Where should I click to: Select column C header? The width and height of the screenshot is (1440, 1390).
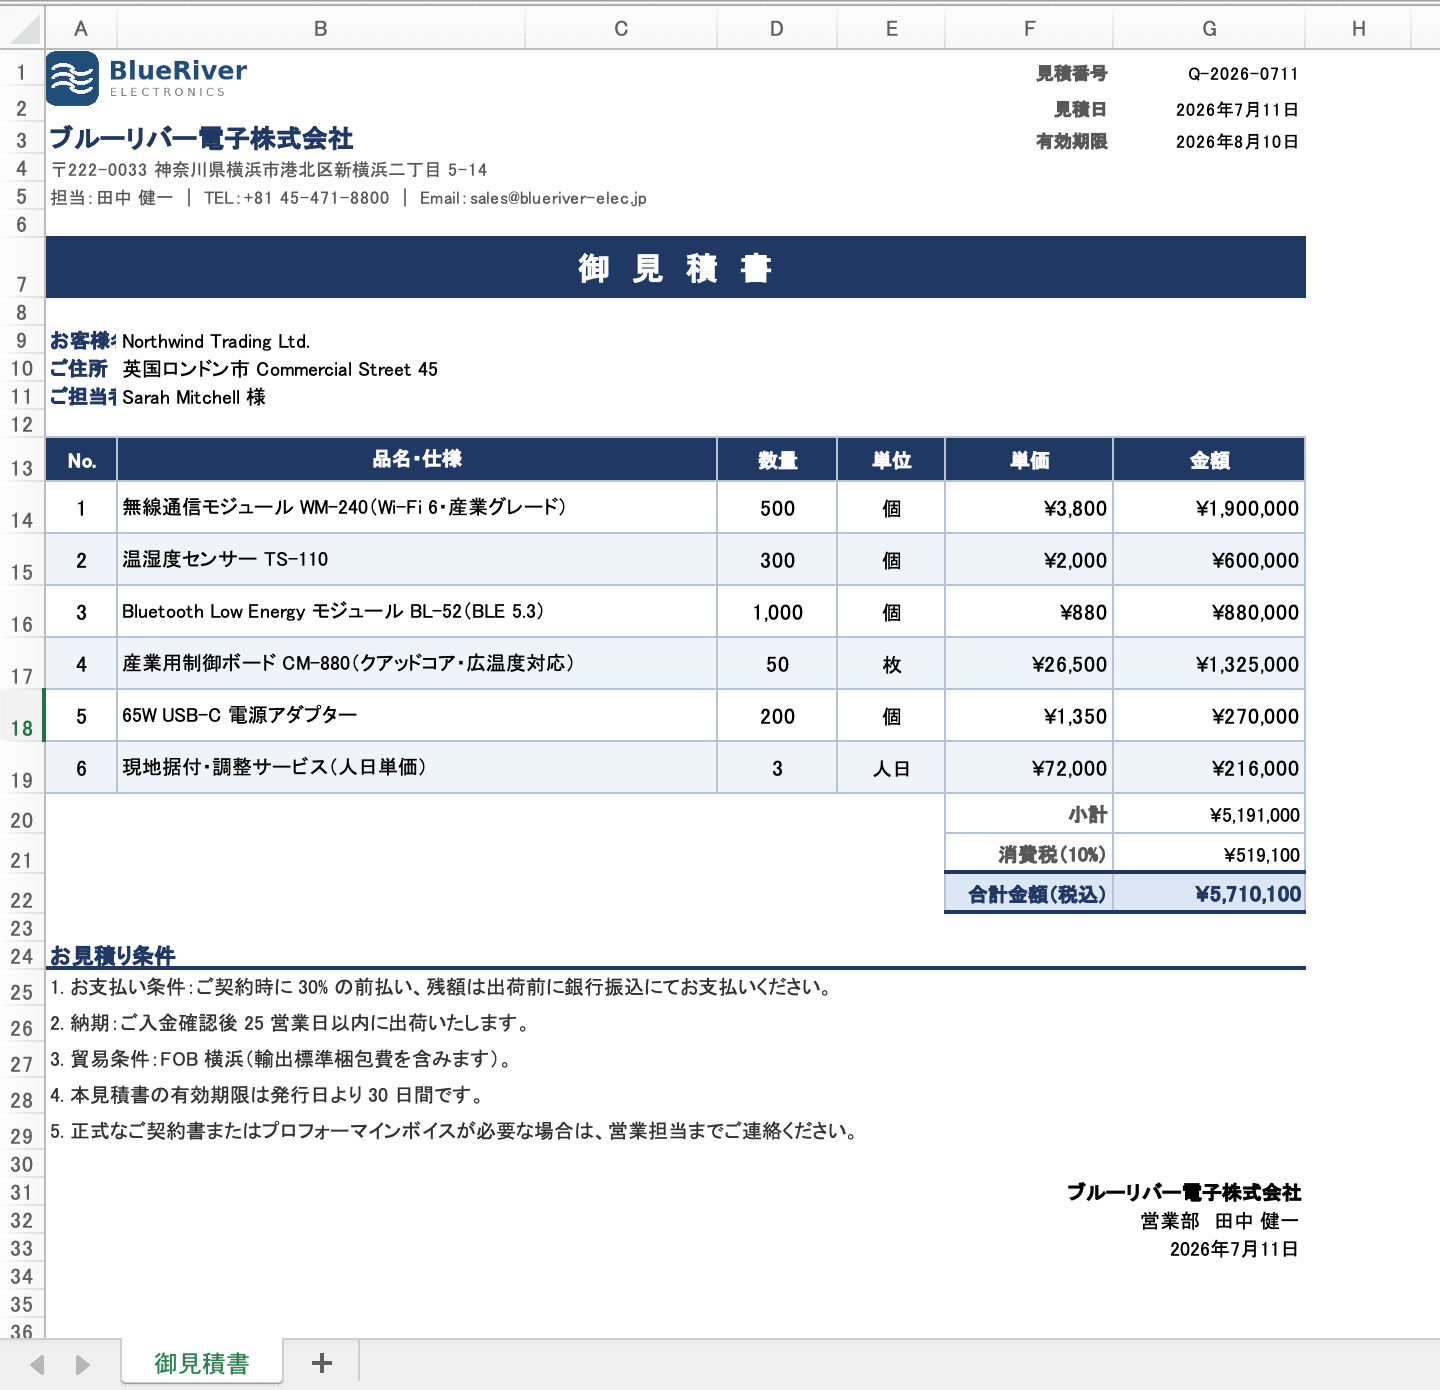(621, 29)
